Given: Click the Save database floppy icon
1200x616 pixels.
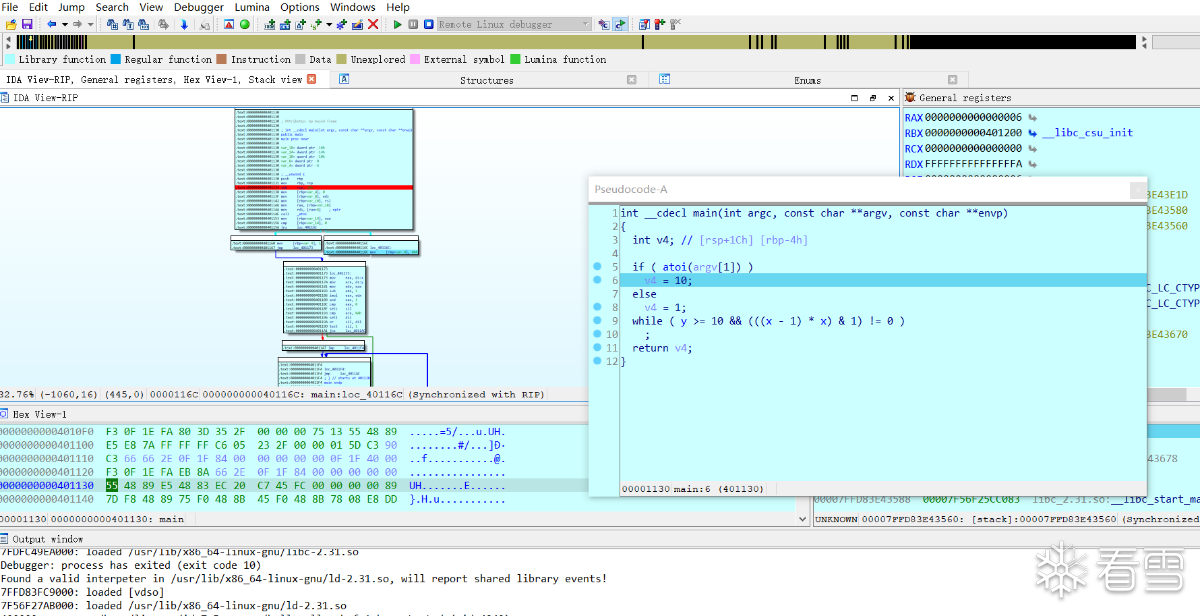Looking at the screenshot, I should click(x=27, y=24).
